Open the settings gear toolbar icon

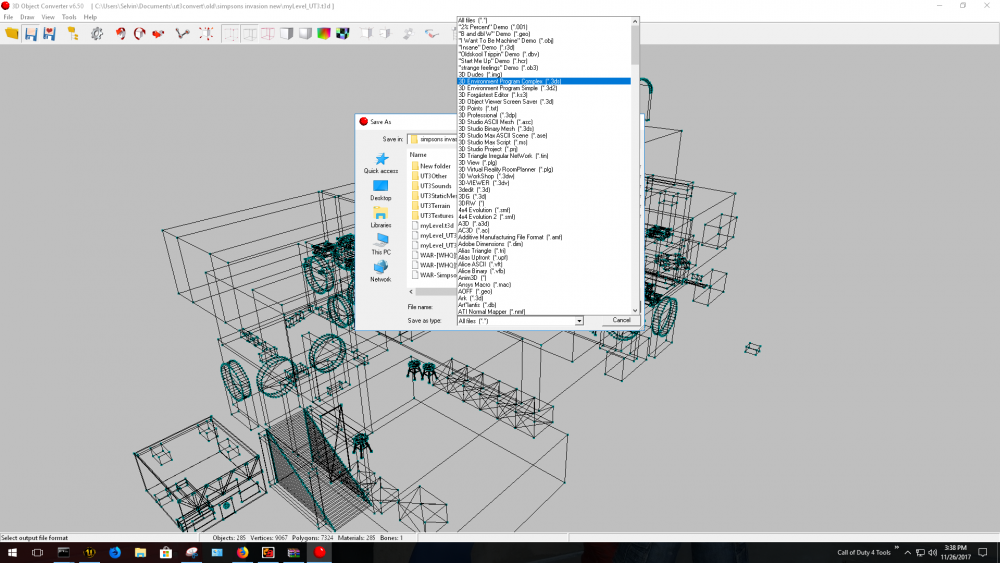pos(97,33)
